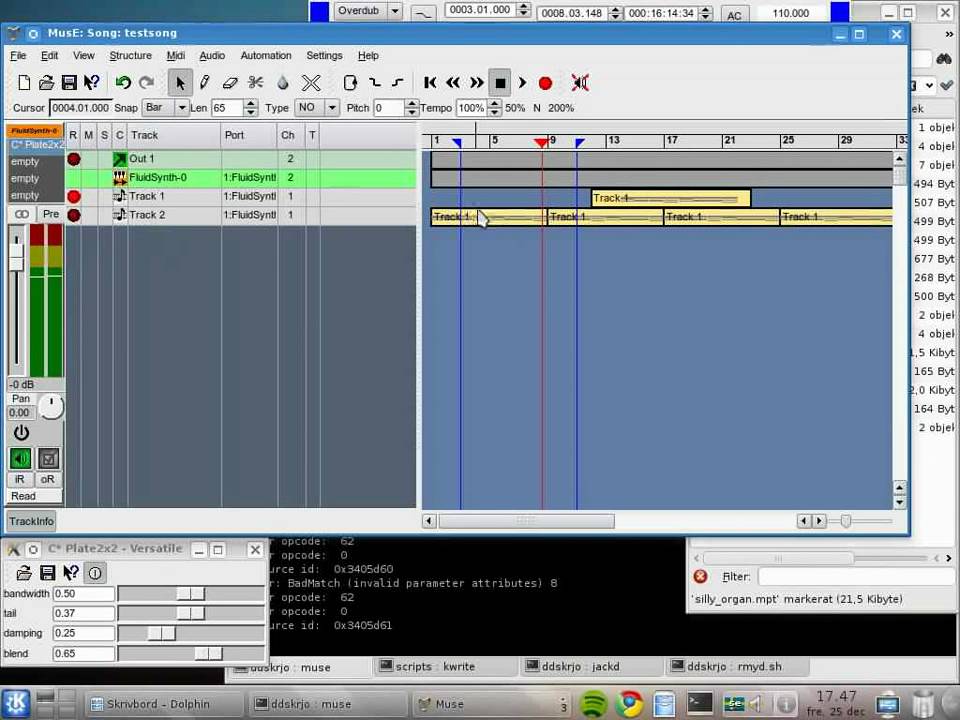Viewport: 960px width, 720px height.
Task: Select the Eraser tool
Action: (x=230, y=83)
